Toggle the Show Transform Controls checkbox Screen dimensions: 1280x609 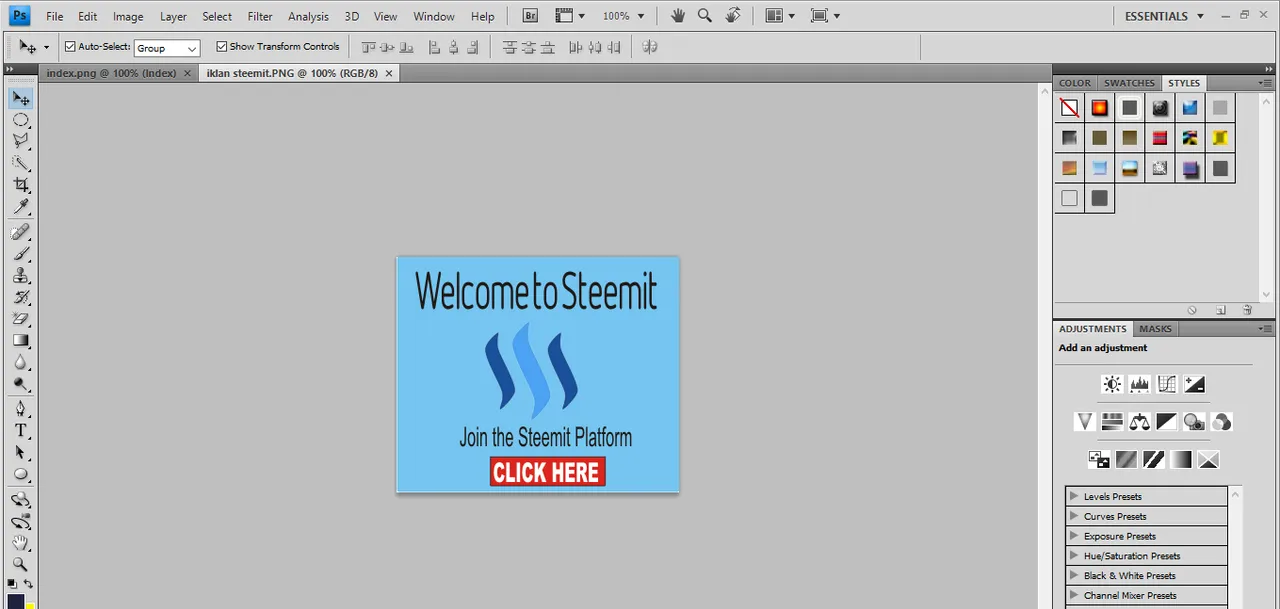point(222,46)
